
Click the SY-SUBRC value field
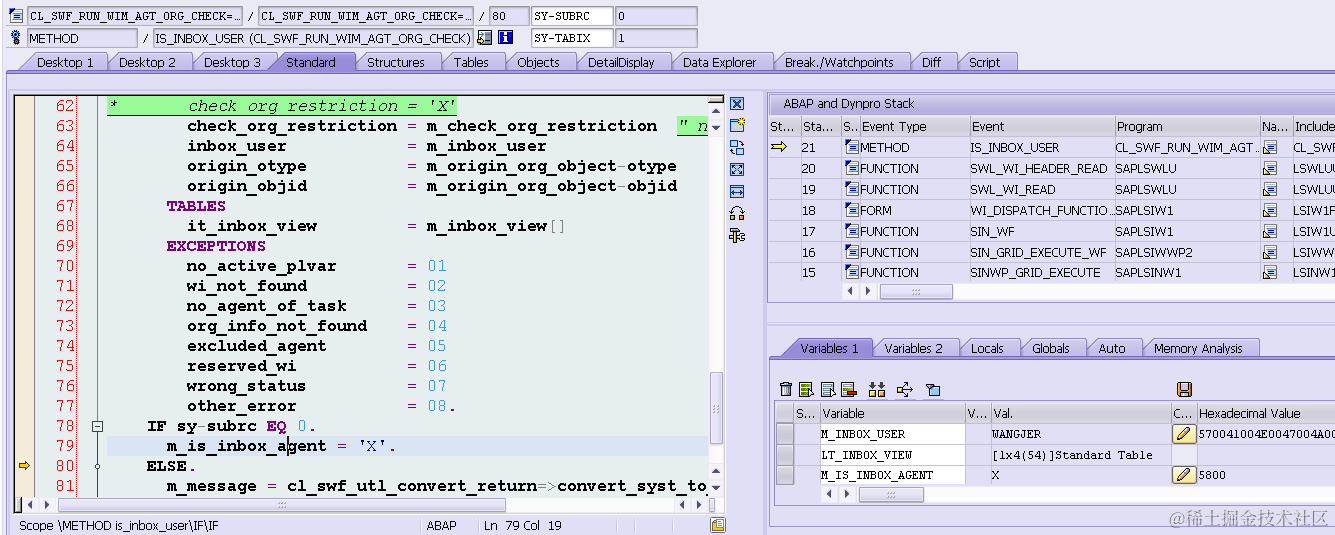(656, 16)
